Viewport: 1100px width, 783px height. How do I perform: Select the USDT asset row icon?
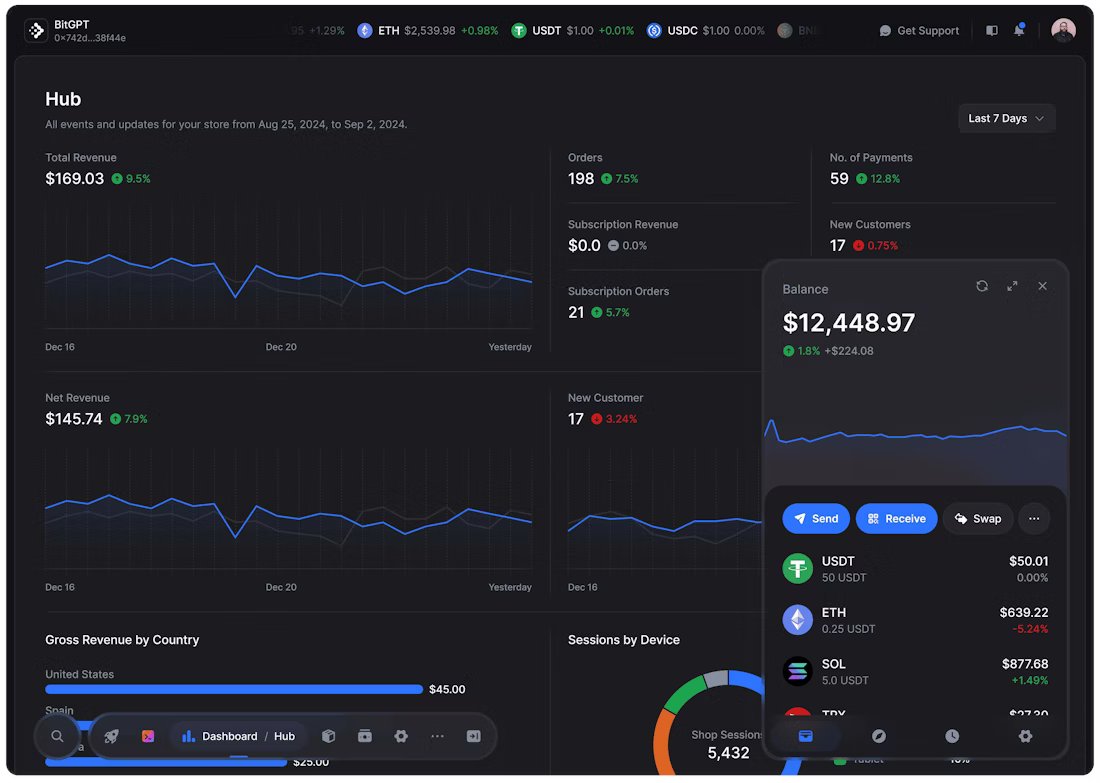click(797, 569)
